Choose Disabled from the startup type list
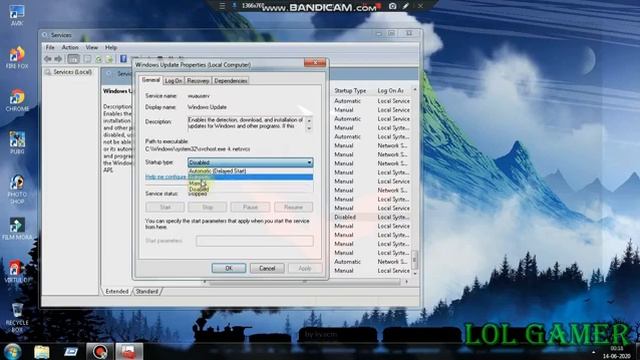The width and height of the screenshot is (640, 360). [x=250, y=189]
